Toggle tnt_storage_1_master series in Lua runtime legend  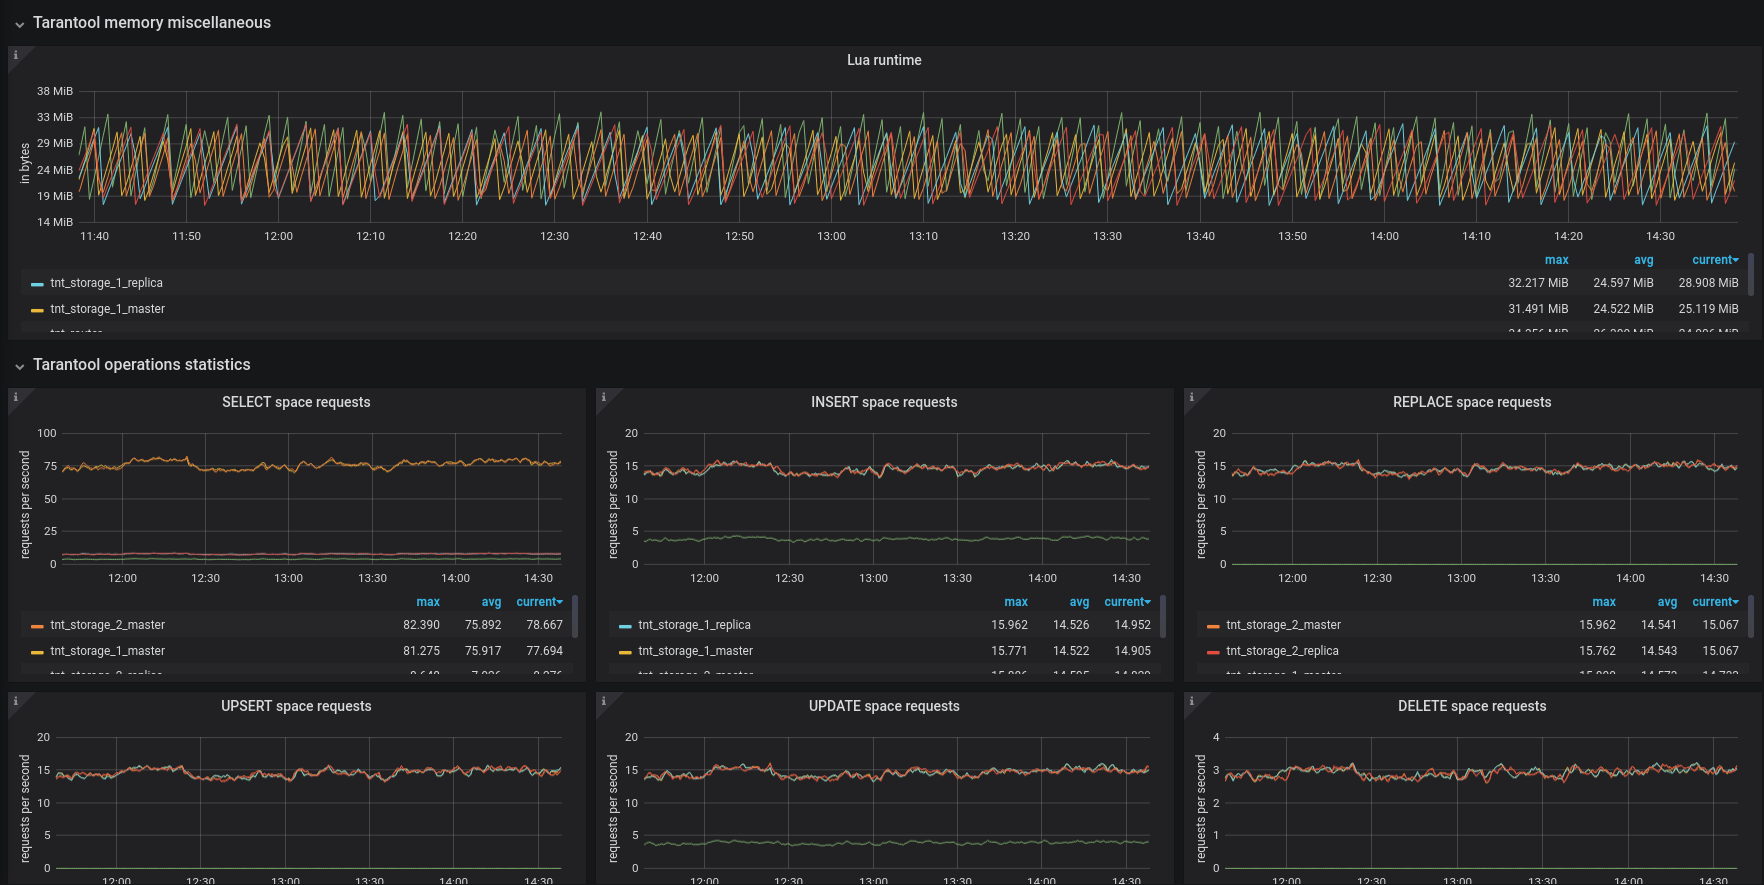107,309
